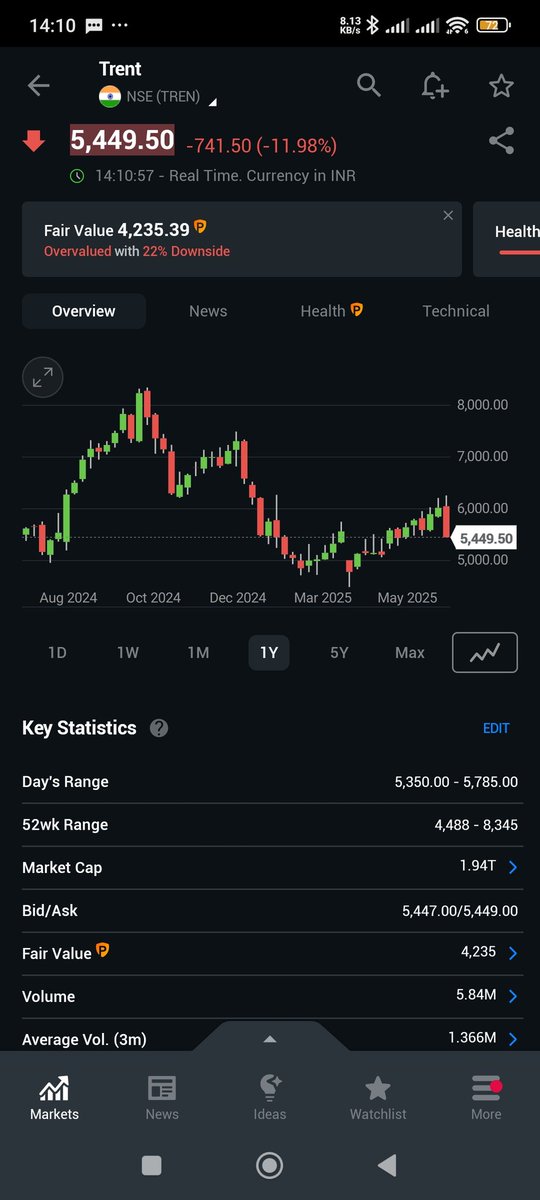Select 1Y chart timeframe
The width and height of the screenshot is (540, 1200).
(269, 653)
